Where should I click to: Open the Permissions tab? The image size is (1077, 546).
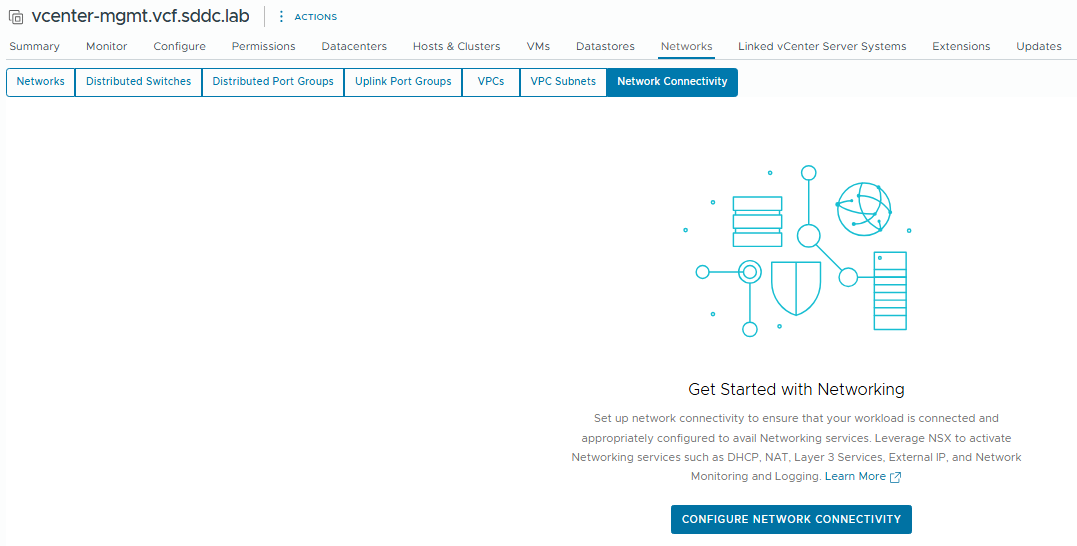point(263,46)
